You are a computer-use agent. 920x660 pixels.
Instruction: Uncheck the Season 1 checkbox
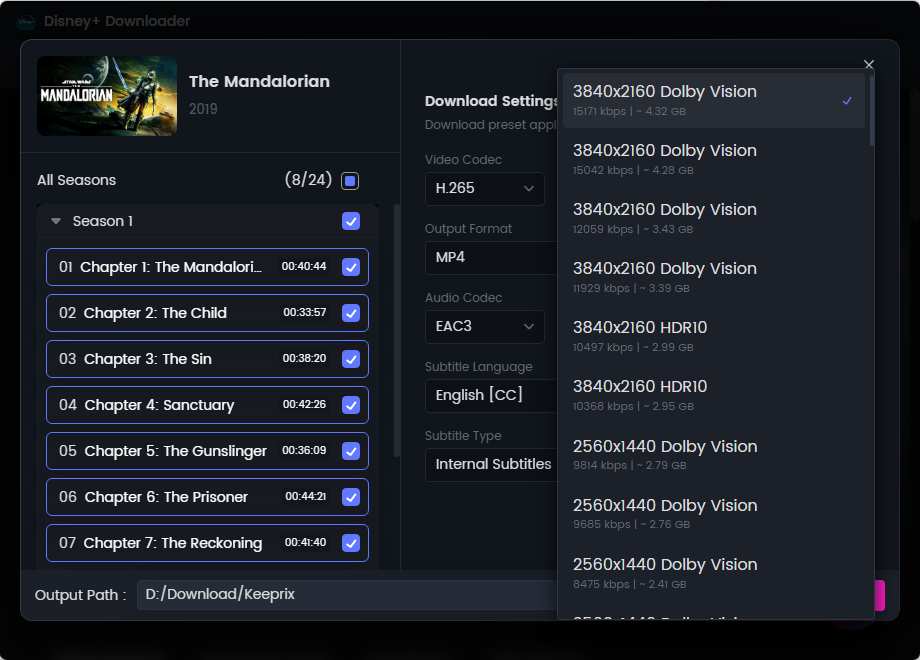351,221
